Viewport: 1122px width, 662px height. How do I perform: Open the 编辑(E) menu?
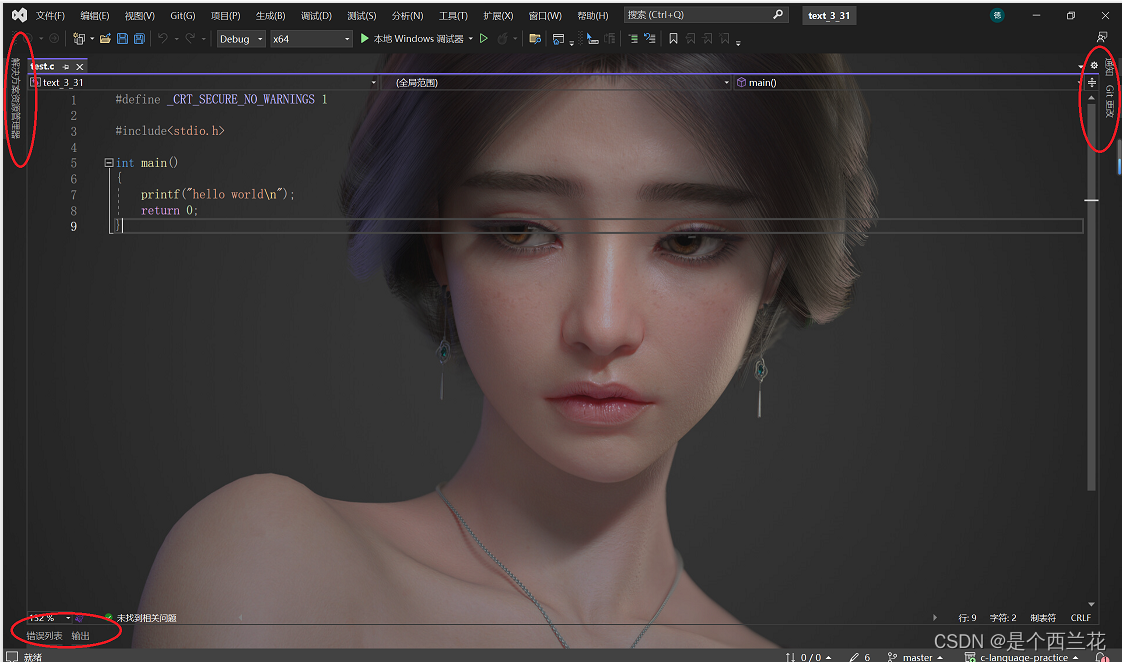coord(94,15)
